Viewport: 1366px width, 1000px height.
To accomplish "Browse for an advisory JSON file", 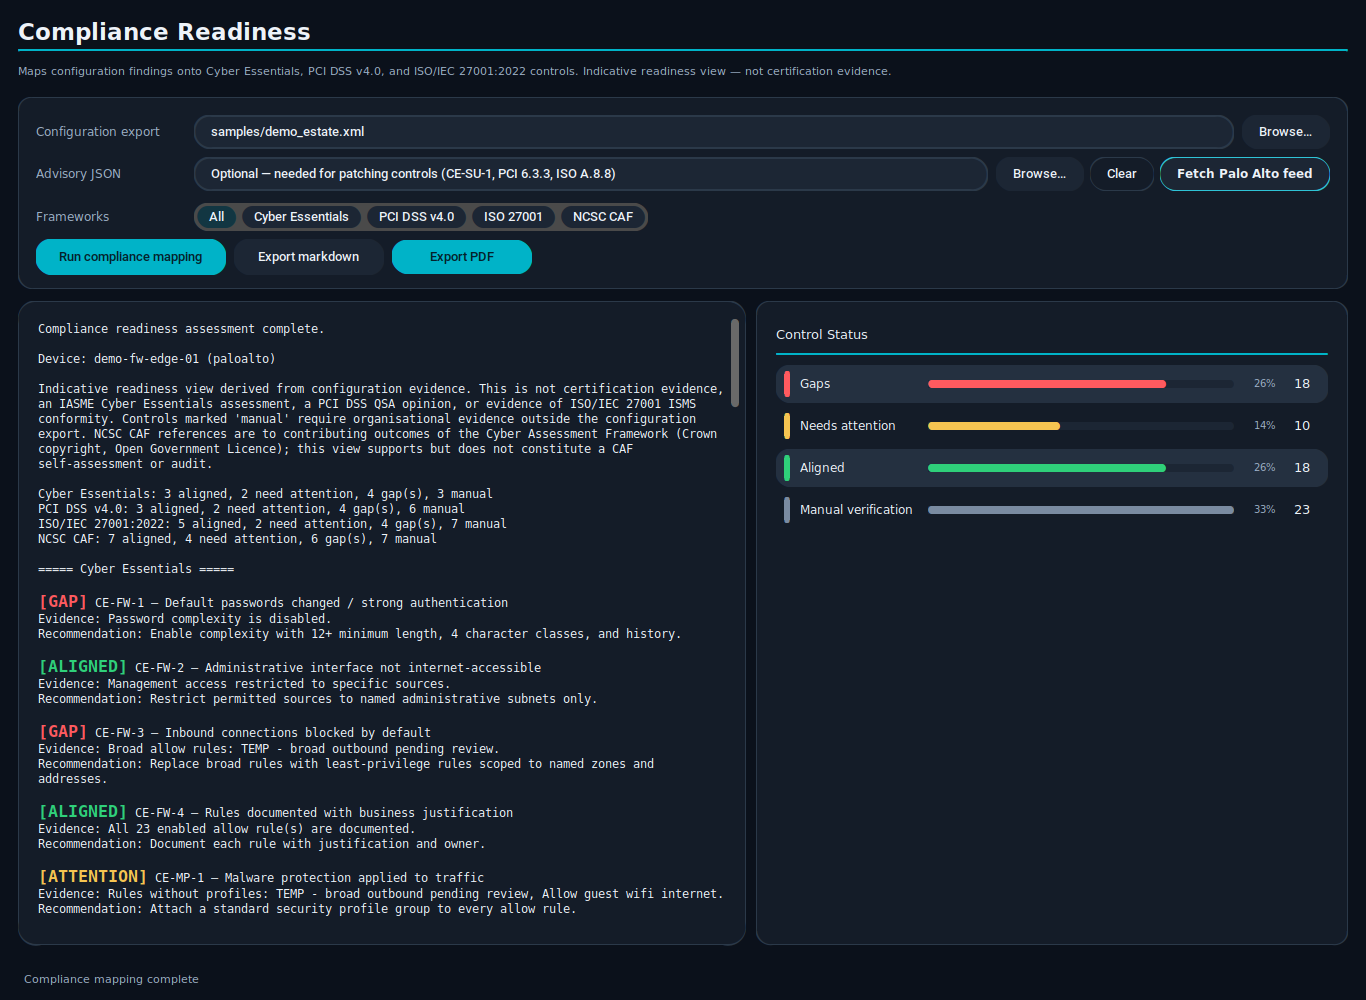I will pos(1039,174).
